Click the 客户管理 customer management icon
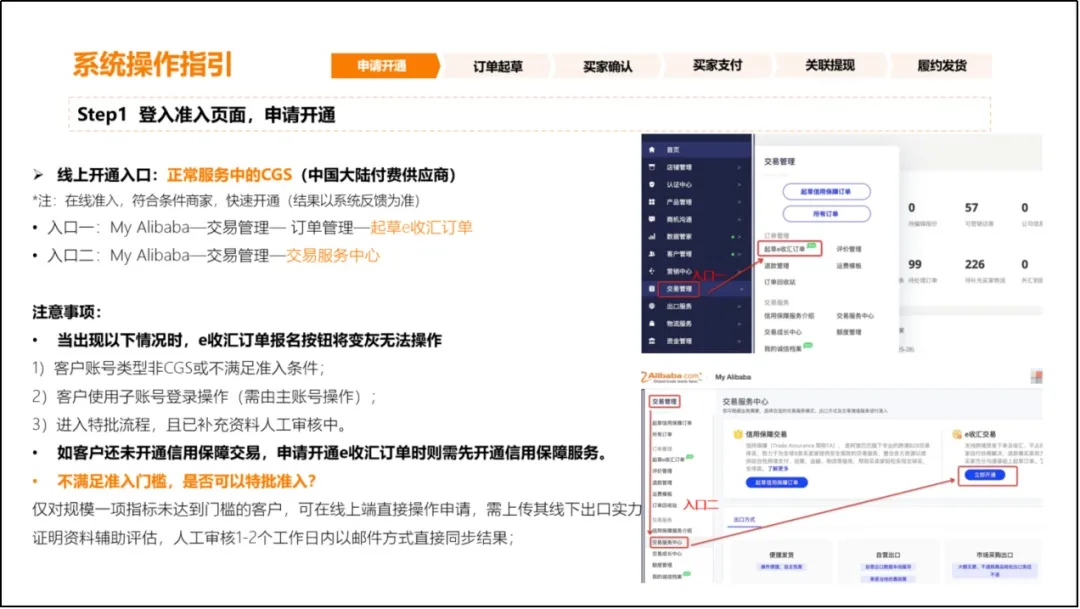Image resolution: width=1080 pixels, height=609 pixels. (652, 252)
